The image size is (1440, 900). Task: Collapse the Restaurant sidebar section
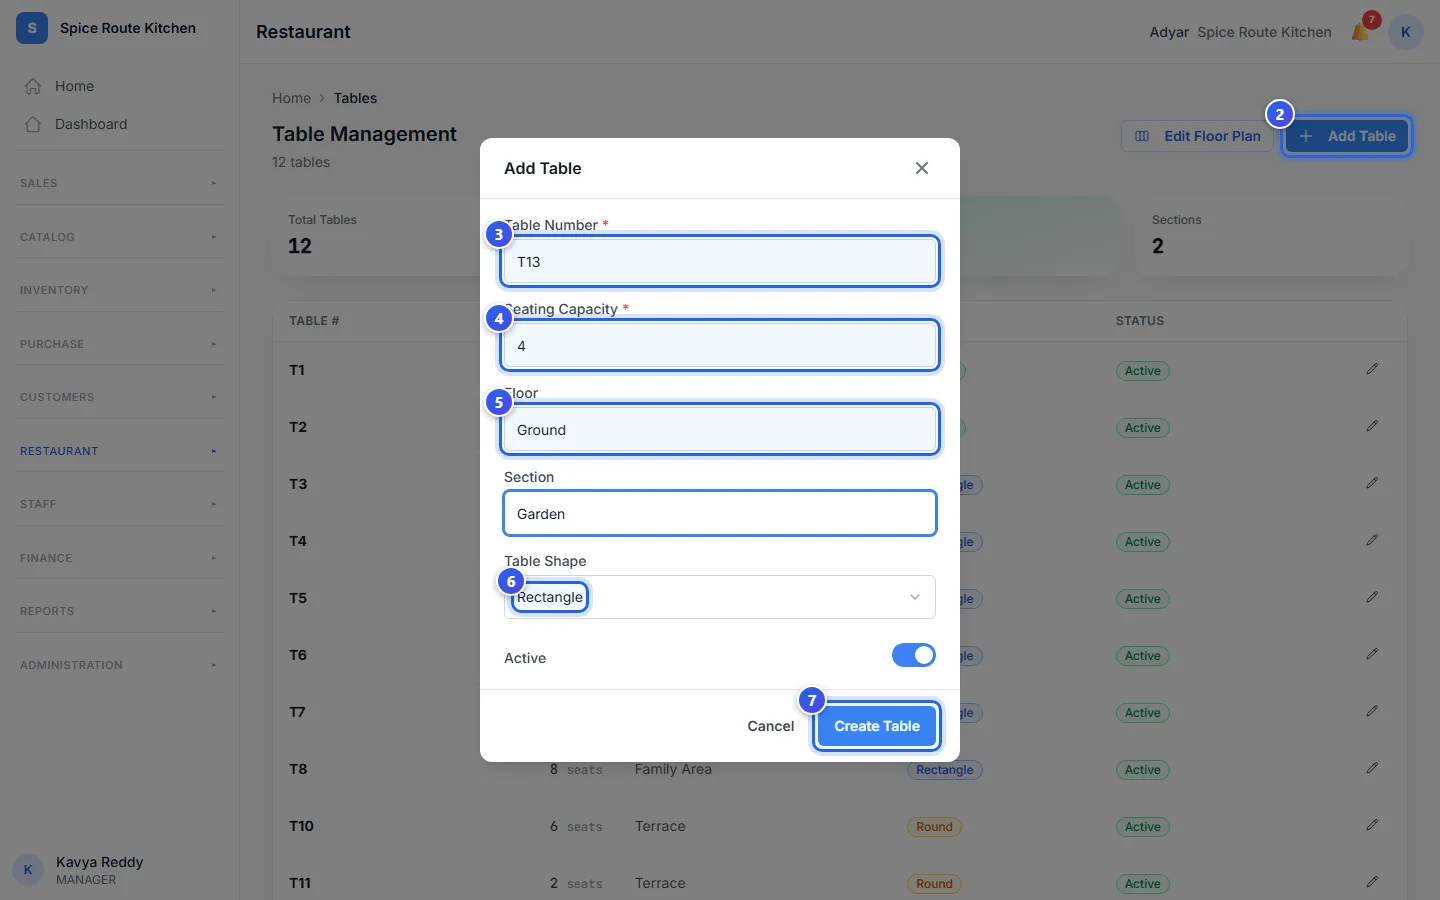tap(120, 451)
